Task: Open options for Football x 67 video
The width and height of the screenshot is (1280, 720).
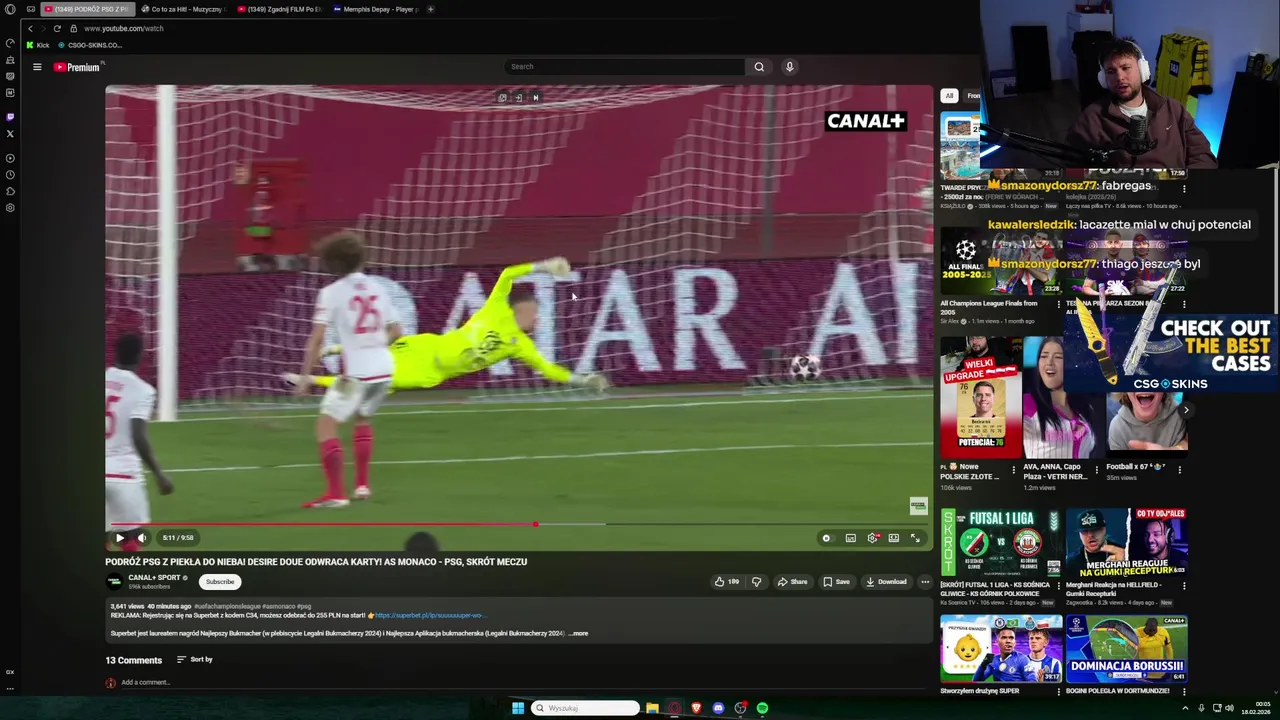Action: click(x=1180, y=470)
